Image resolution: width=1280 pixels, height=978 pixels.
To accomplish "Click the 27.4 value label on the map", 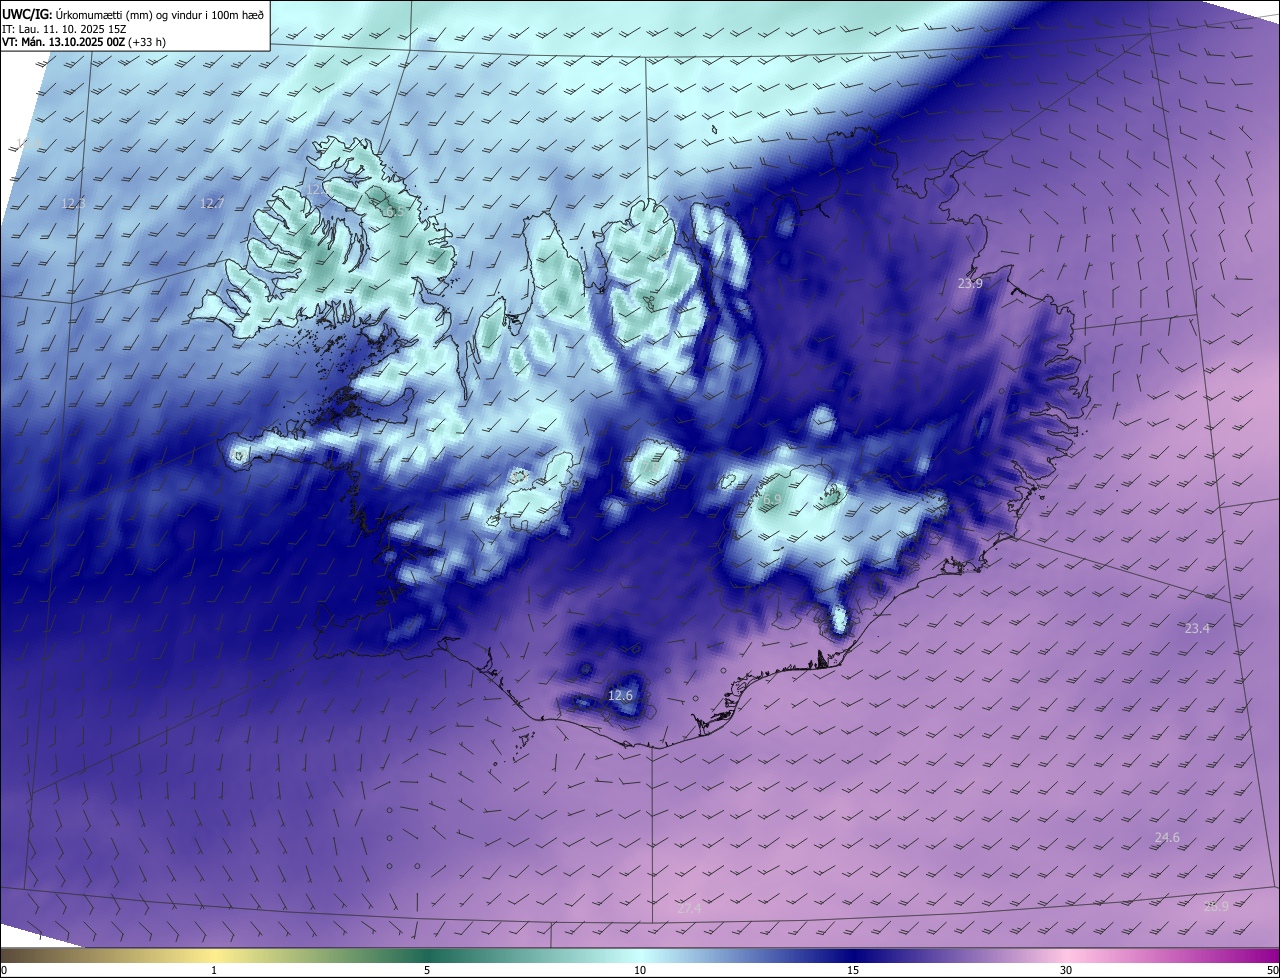I will [689, 908].
